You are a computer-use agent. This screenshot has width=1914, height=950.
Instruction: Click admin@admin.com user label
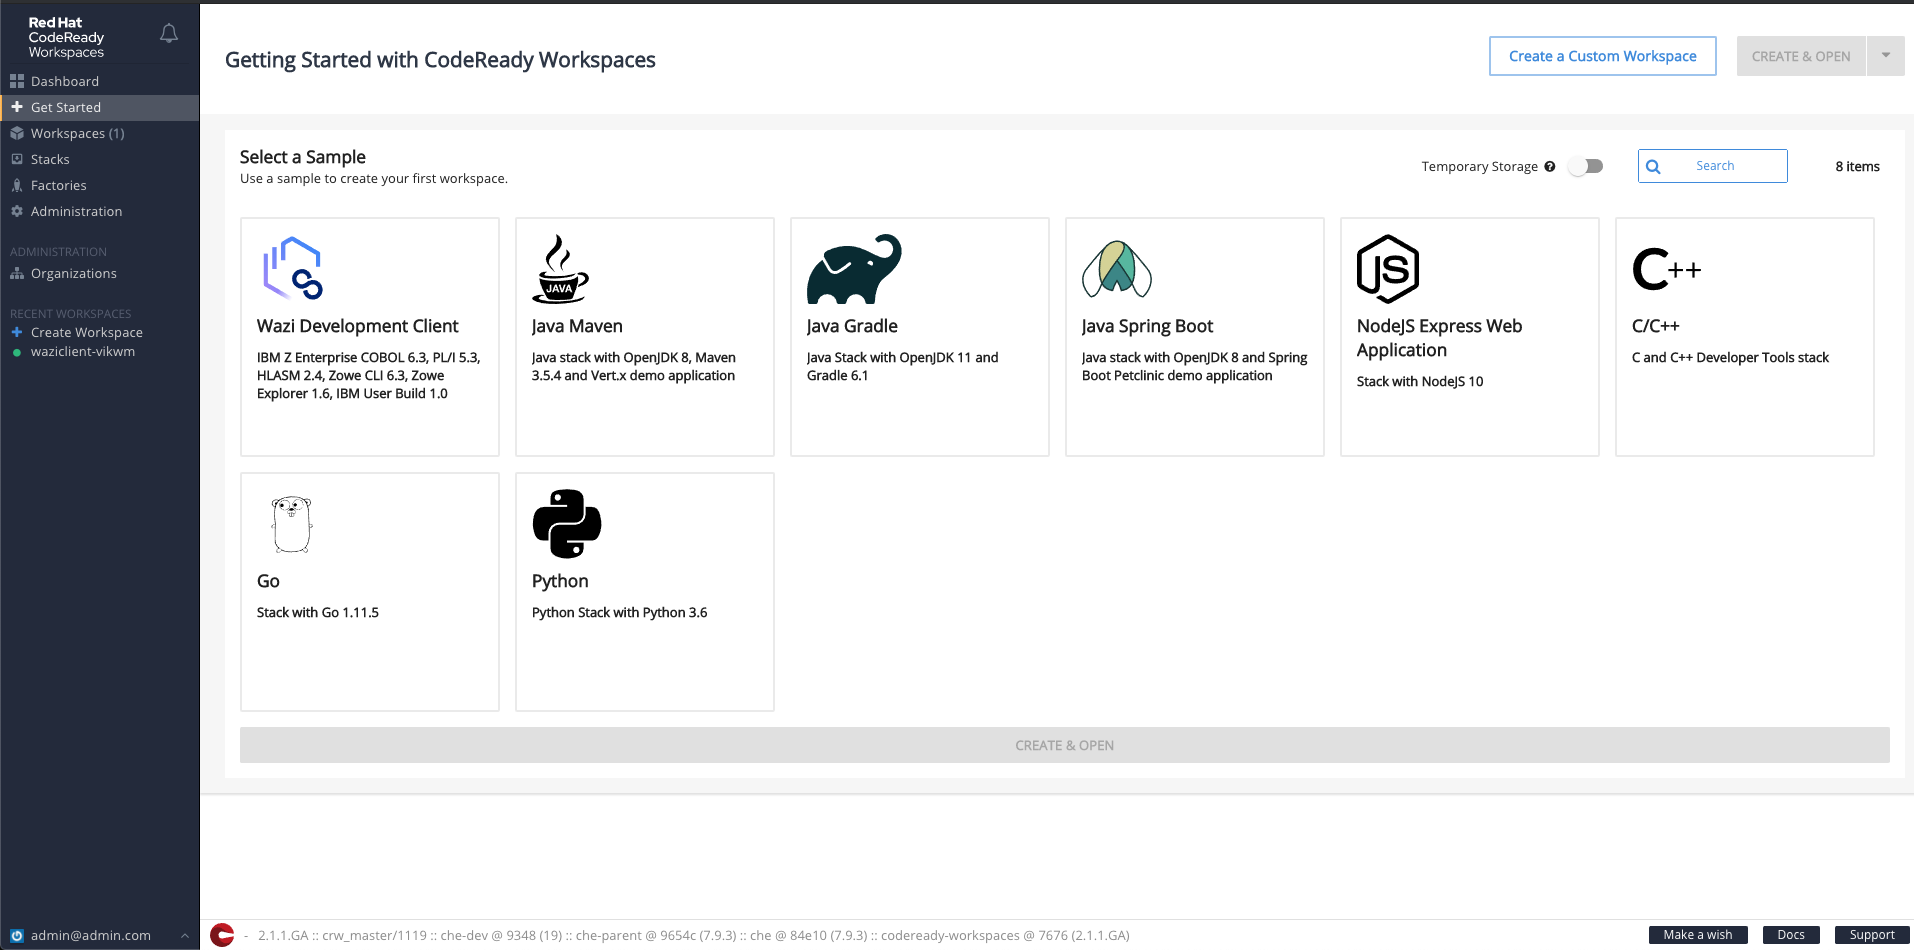(91, 936)
